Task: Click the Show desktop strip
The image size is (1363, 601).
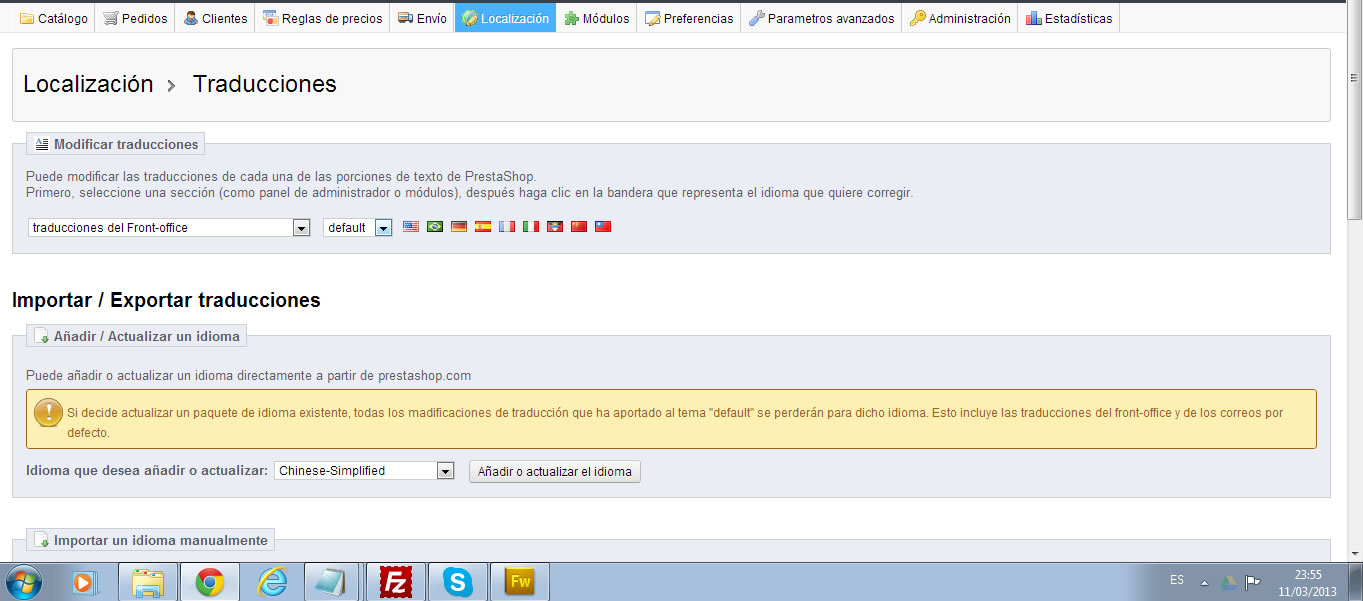Action: click(1356, 581)
